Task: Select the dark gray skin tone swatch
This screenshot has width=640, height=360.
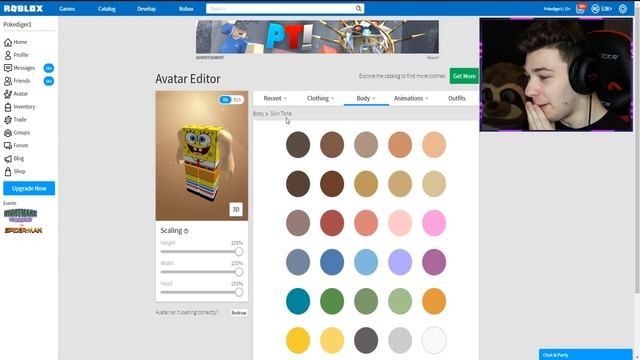Action: [x=366, y=340]
